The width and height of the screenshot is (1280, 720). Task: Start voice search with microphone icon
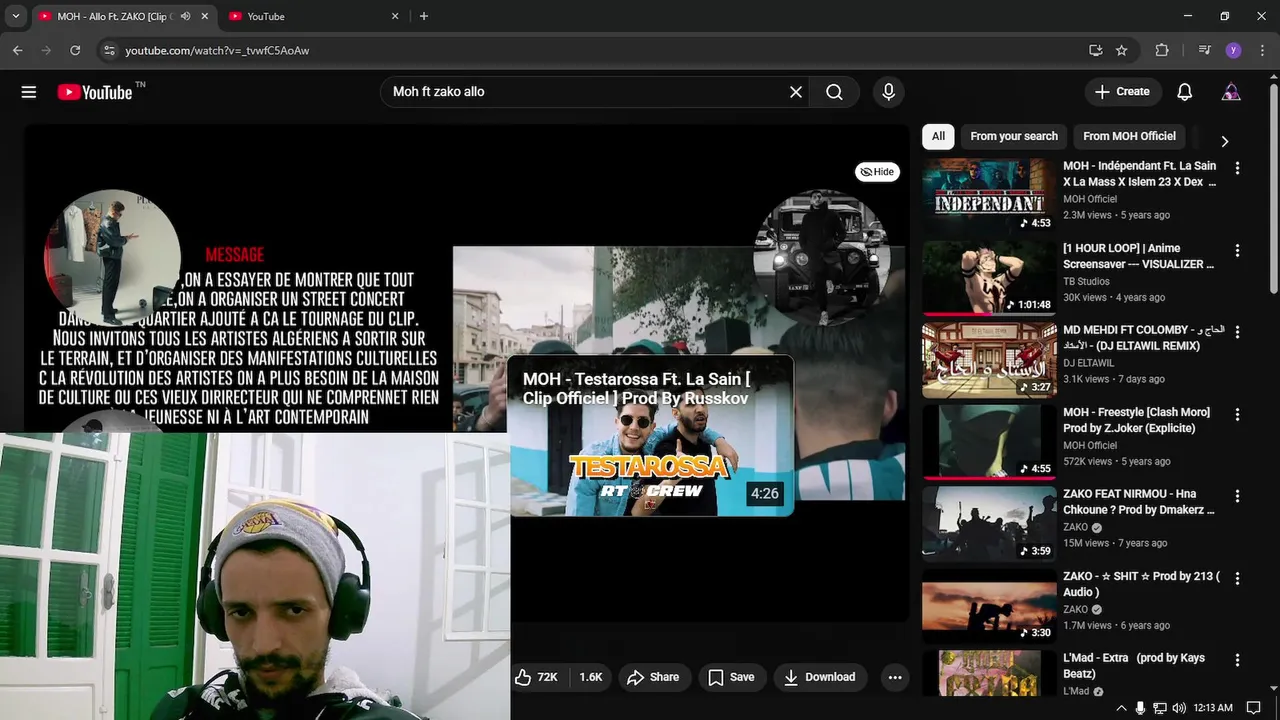888,92
